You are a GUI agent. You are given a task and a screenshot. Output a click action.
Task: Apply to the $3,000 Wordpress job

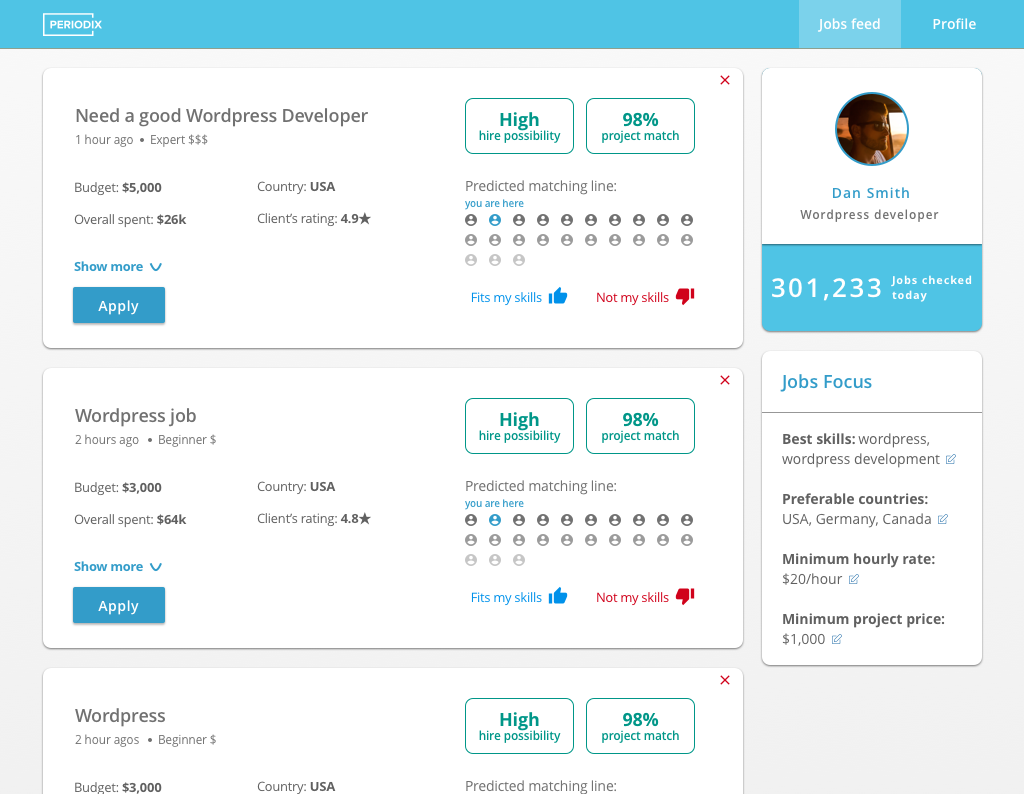(x=118, y=606)
